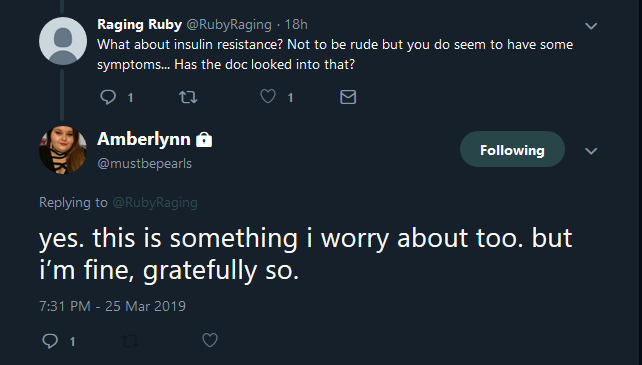
Task: View Amberlynn's profile photo
Action: tap(63, 150)
